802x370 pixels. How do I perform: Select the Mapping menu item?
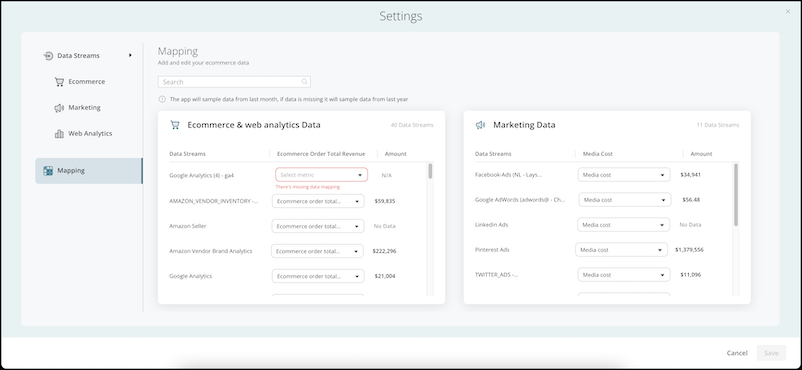tap(88, 171)
